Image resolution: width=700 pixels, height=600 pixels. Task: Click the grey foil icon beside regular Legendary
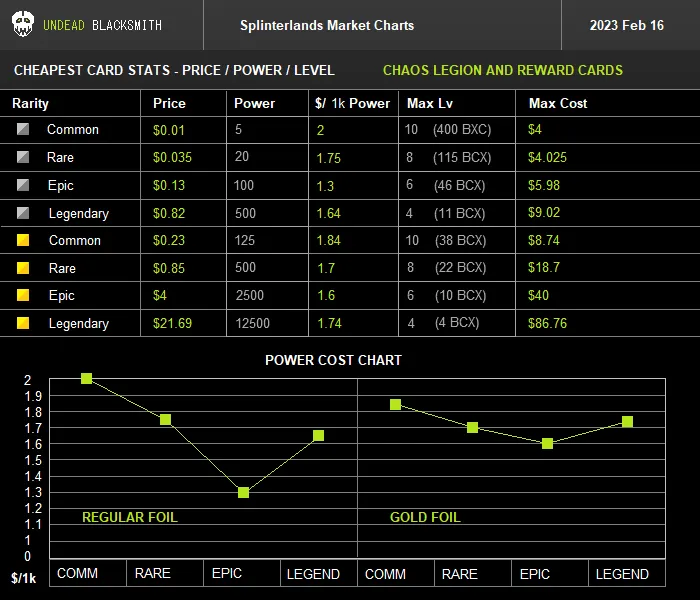click(23, 213)
